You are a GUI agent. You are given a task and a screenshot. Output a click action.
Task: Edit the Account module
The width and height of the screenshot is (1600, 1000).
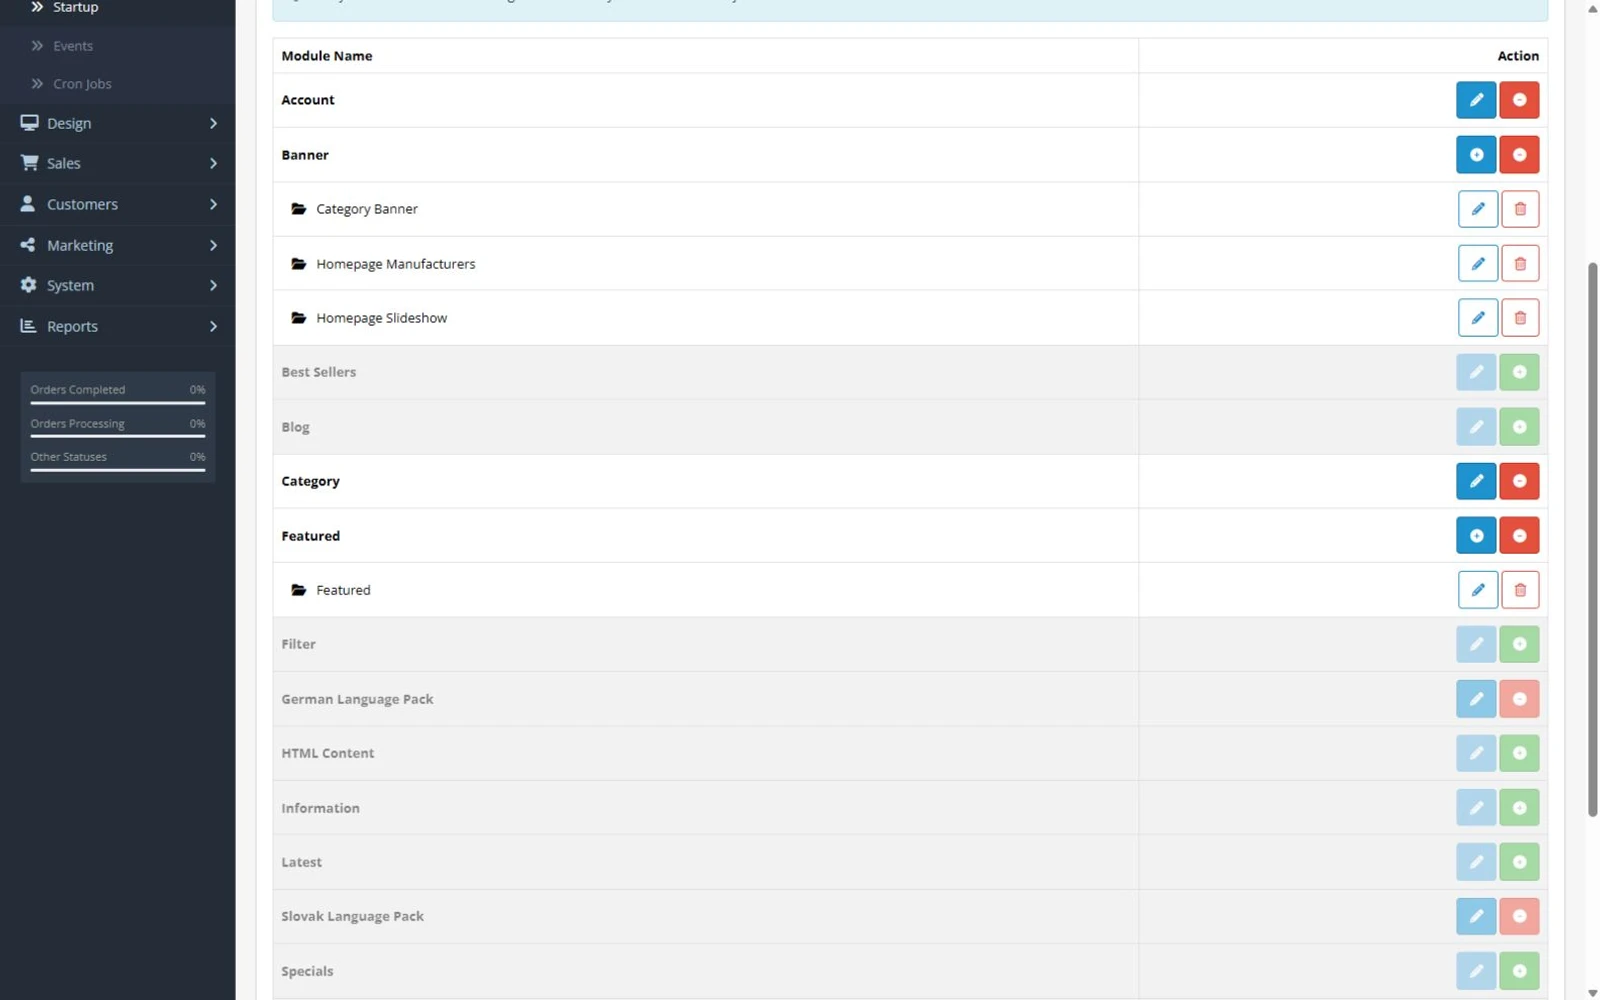1476,100
